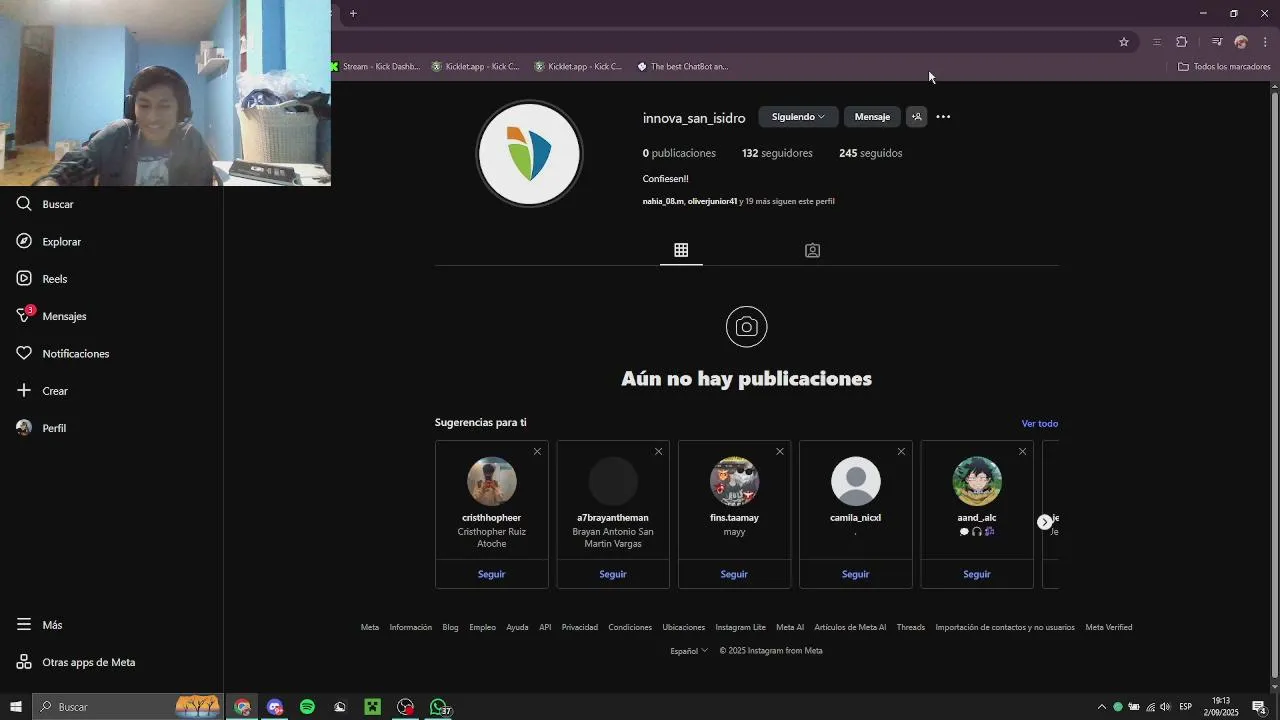Viewport: 1280px width, 720px height.
Task: Open the Notificaciones heart icon
Action: coord(24,353)
